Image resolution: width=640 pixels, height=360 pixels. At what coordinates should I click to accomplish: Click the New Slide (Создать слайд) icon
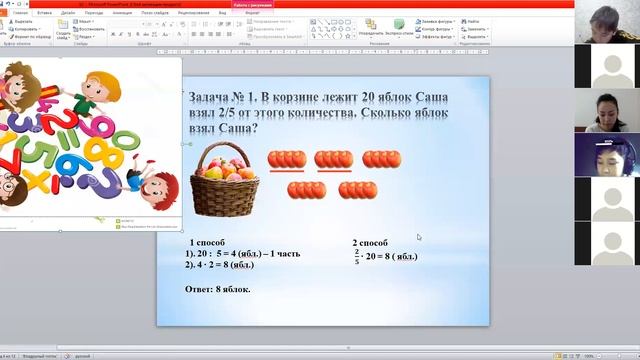coord(63,24)
